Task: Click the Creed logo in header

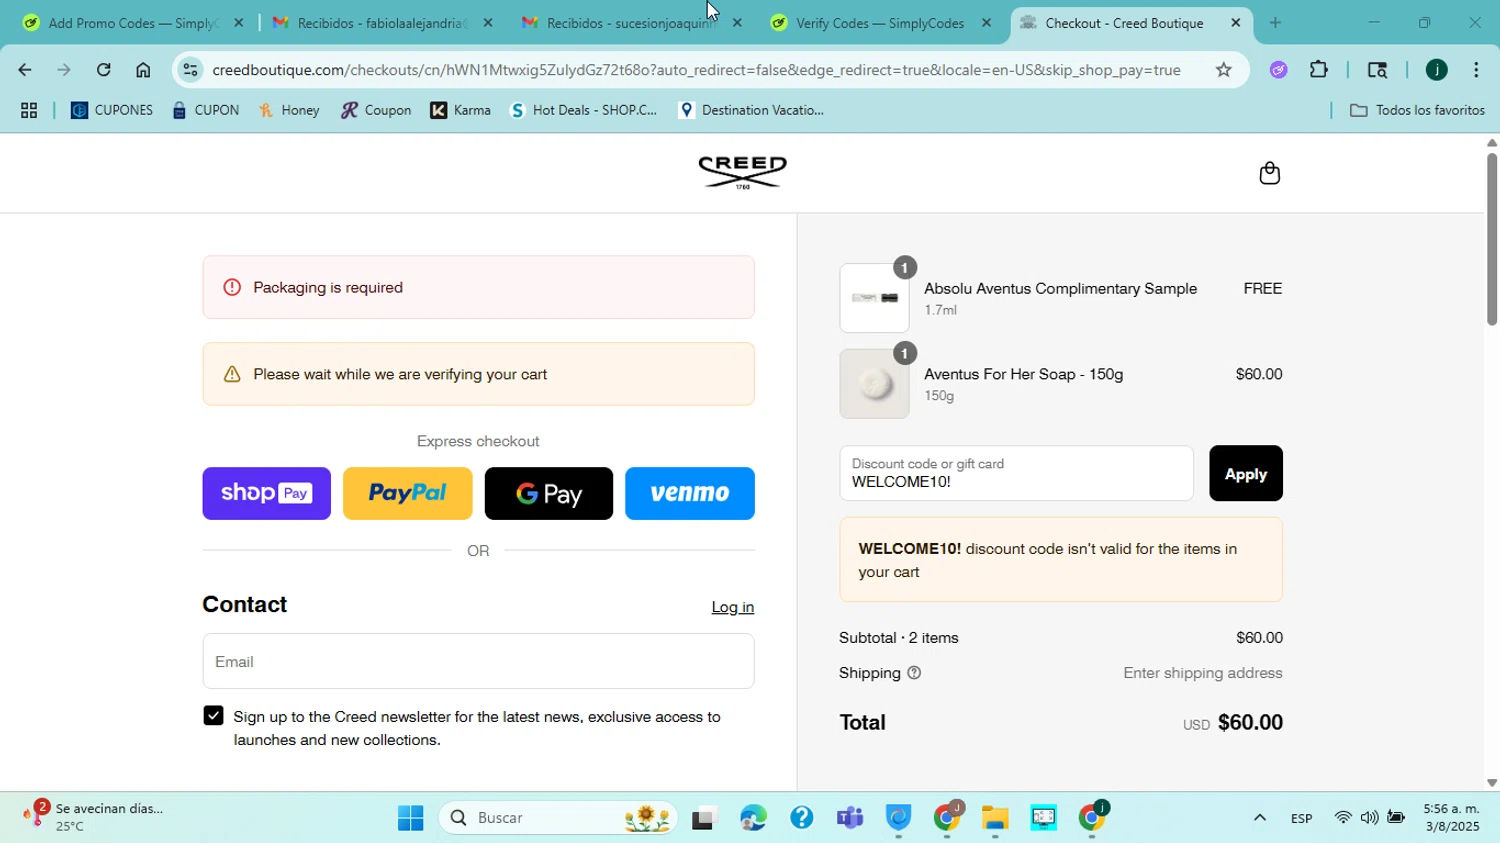Action: pos(742,172)
